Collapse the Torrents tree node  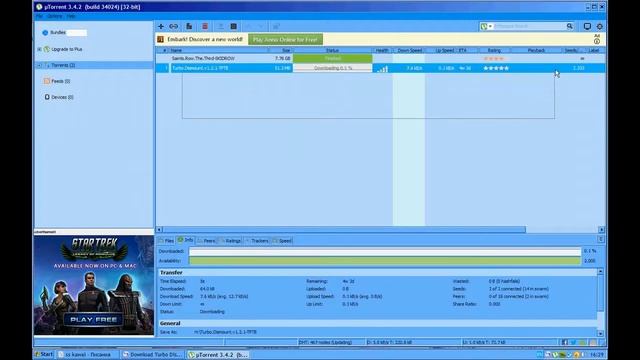[39, 65]
